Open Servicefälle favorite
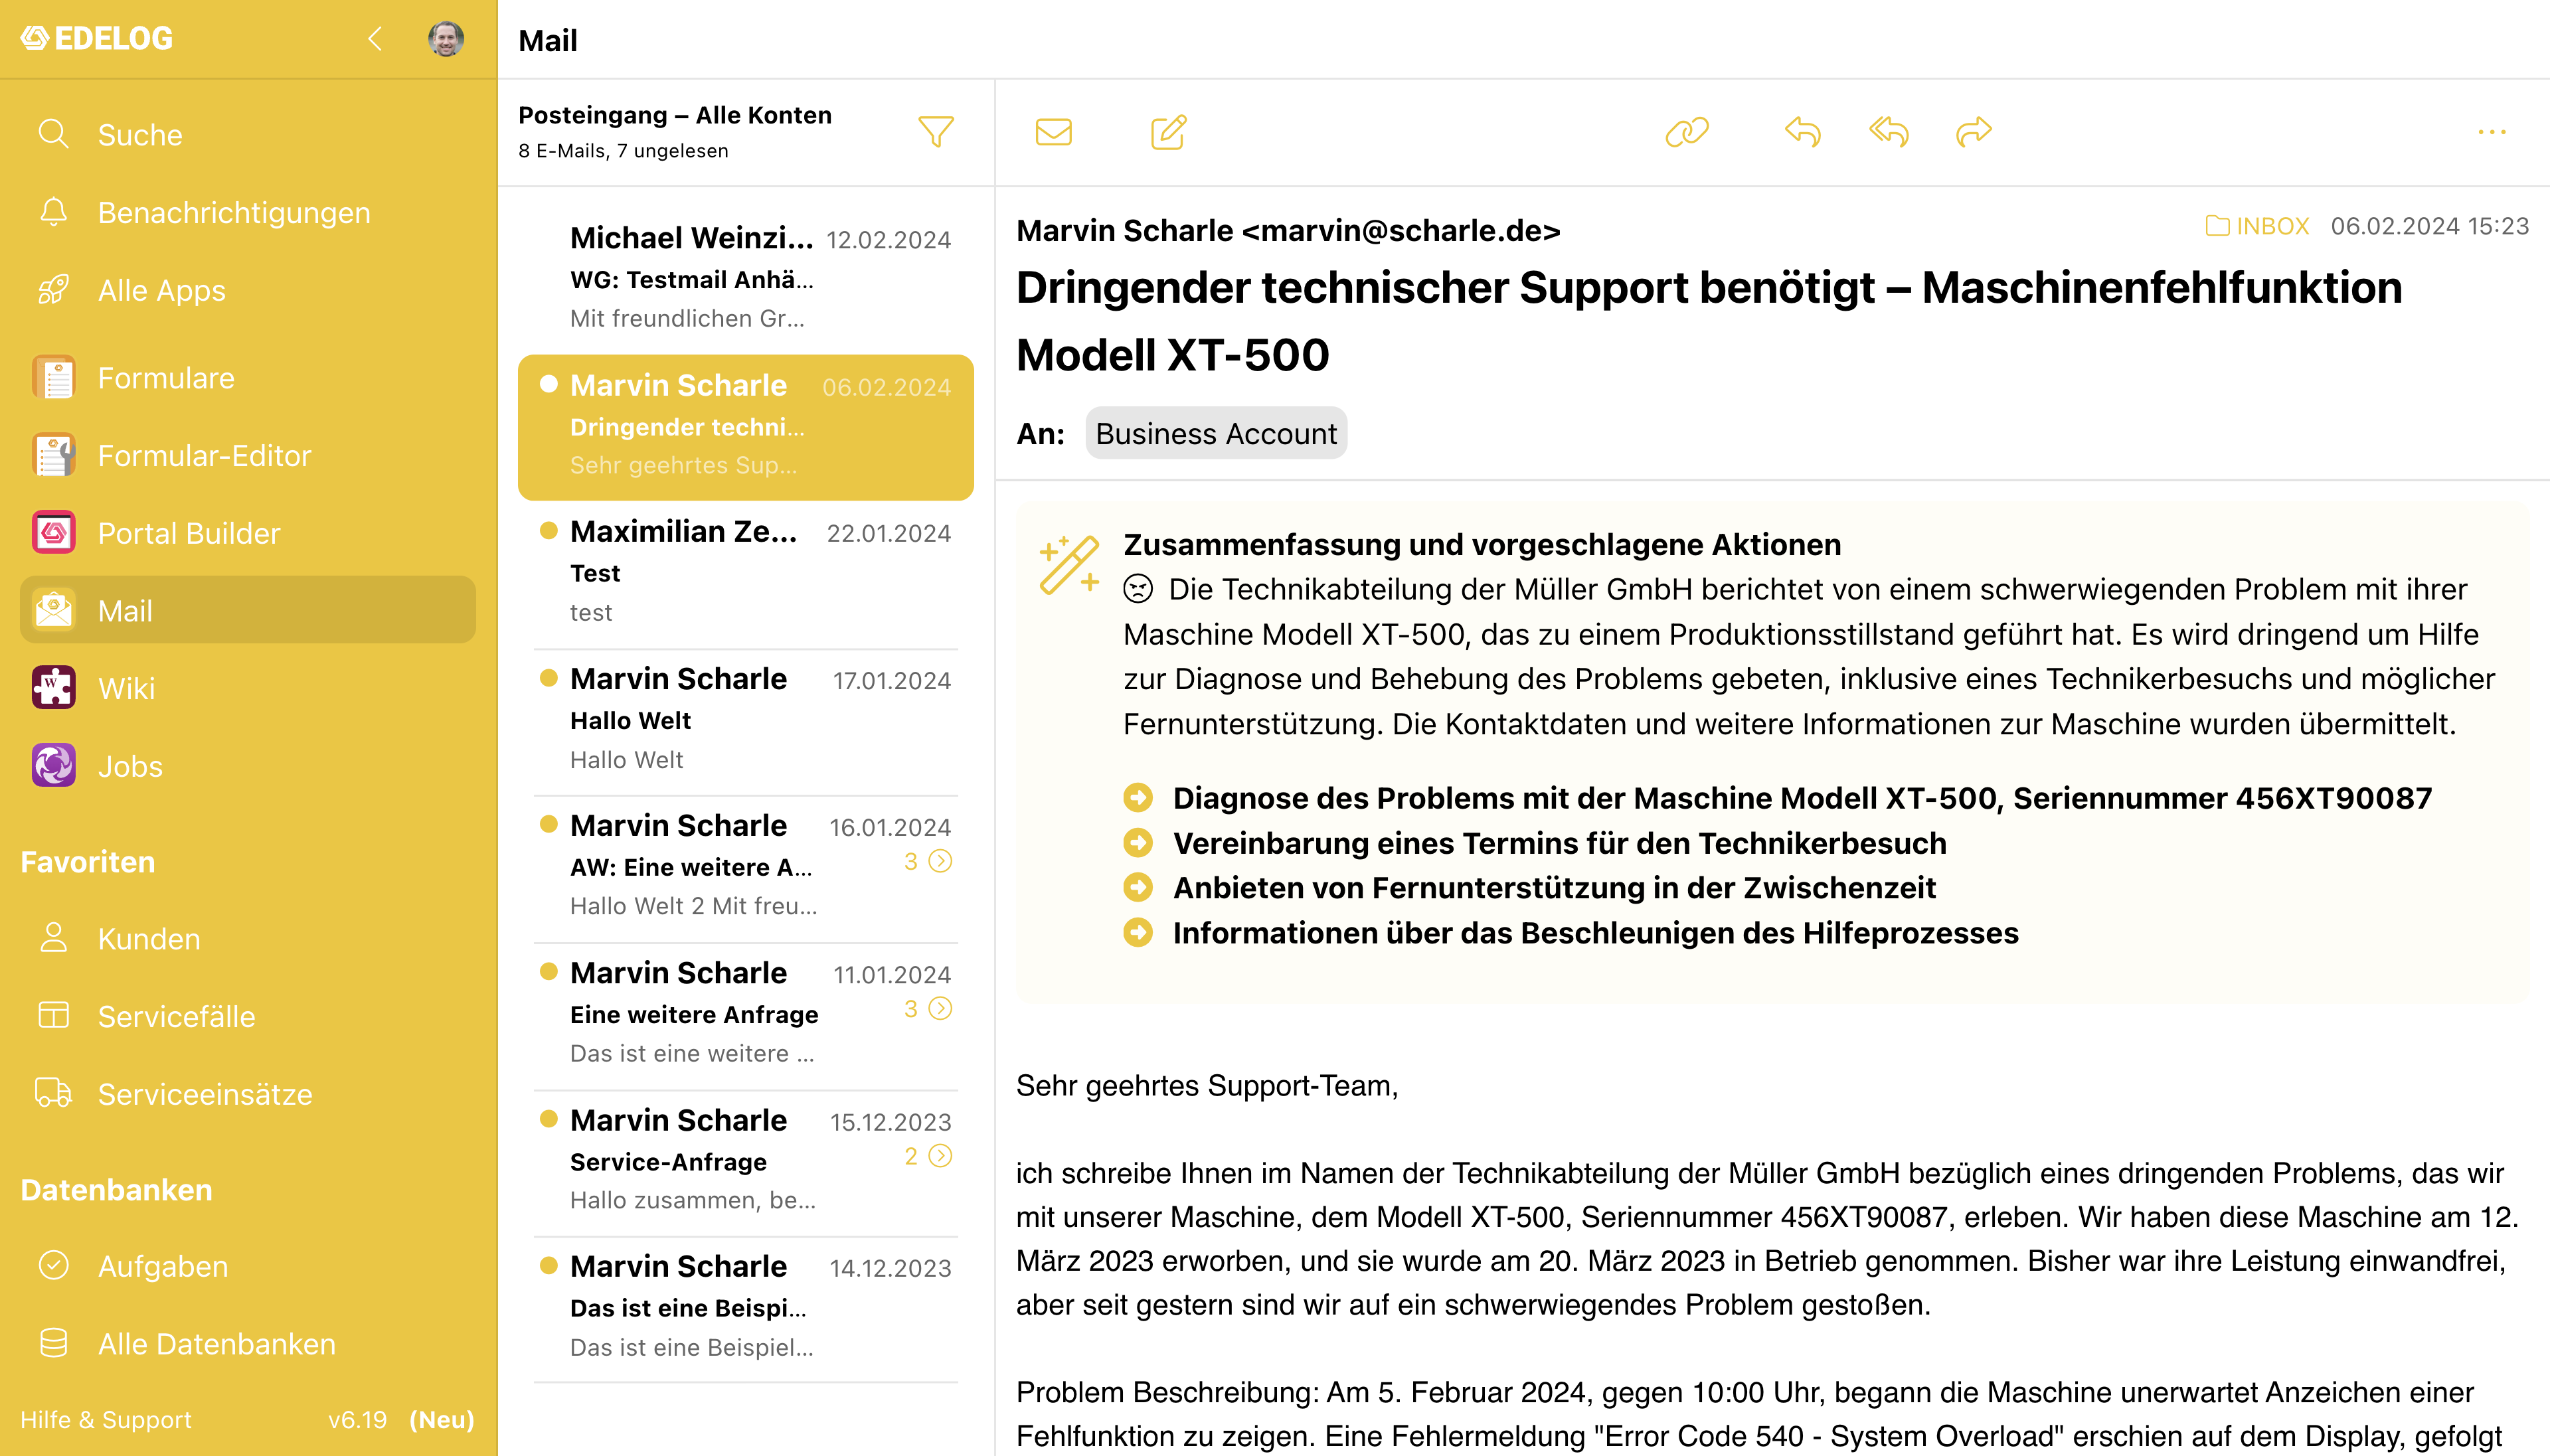This screenshot has width=2550, height=1456. pyautogui.click(x=247, y=1016)
